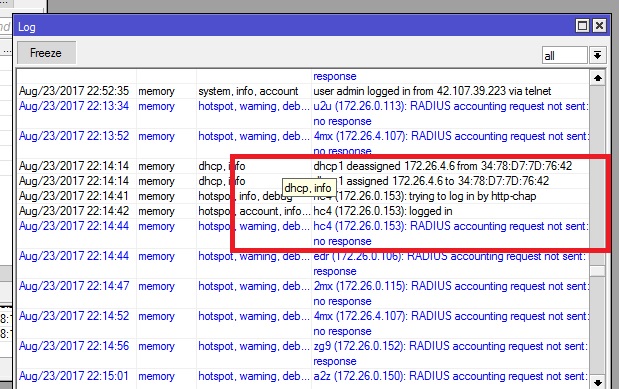
Task: Select u2u (172.26.0.113) RADIUS log message
Action: point(451,113)
